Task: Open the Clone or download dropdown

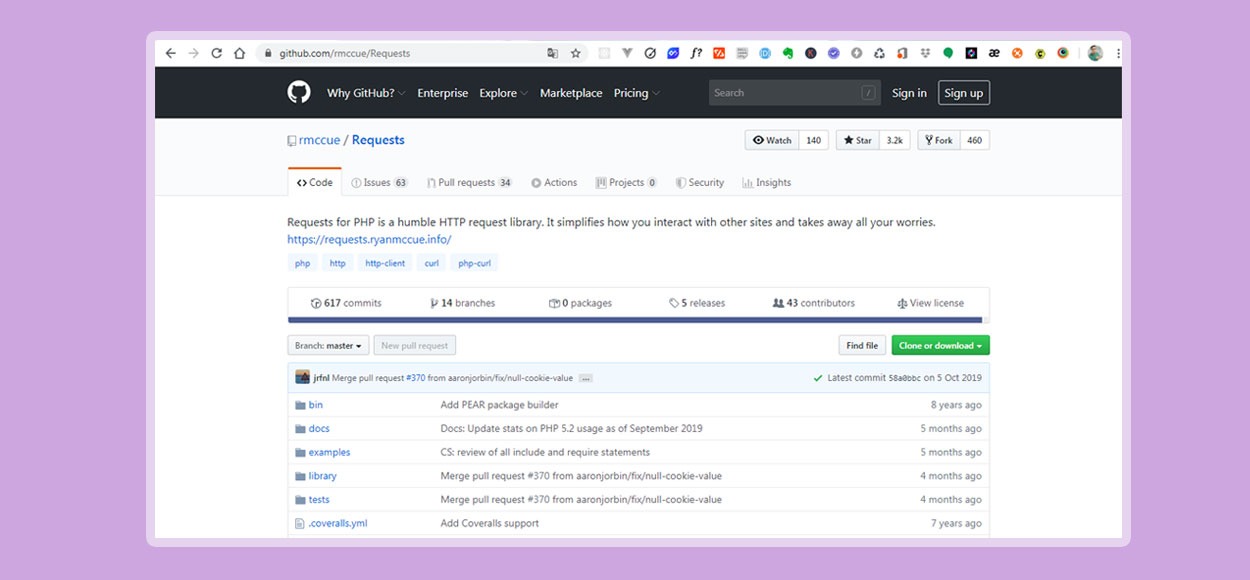Action: pos(940,345)
